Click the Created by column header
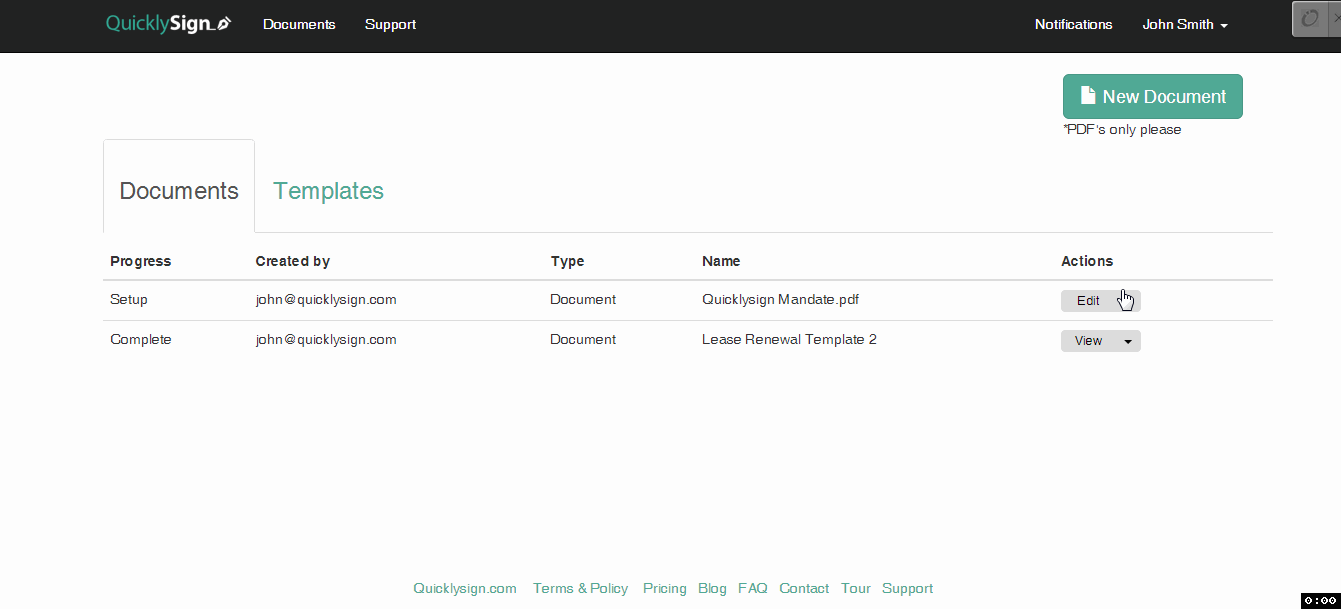 click(292, 261)
